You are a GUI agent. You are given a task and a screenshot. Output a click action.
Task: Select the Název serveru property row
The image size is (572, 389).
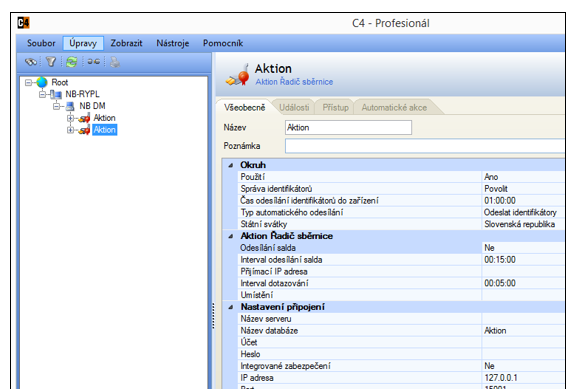tap(401, 319)
